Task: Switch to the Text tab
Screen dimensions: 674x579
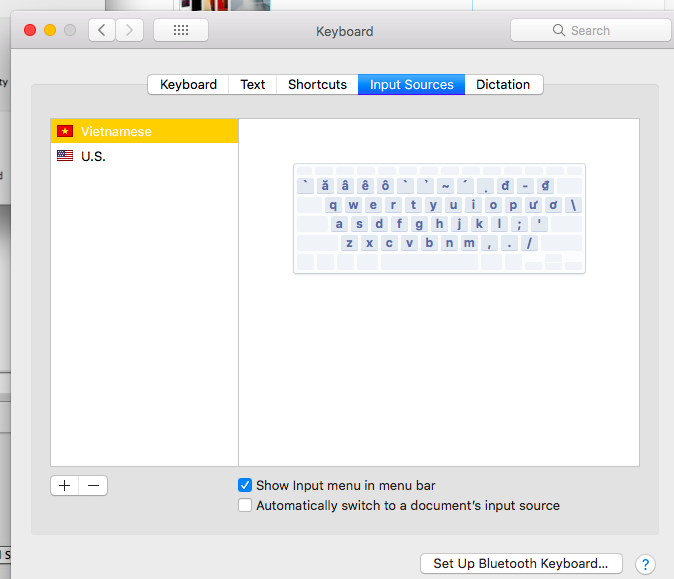Action: click(x=252, y=84)
